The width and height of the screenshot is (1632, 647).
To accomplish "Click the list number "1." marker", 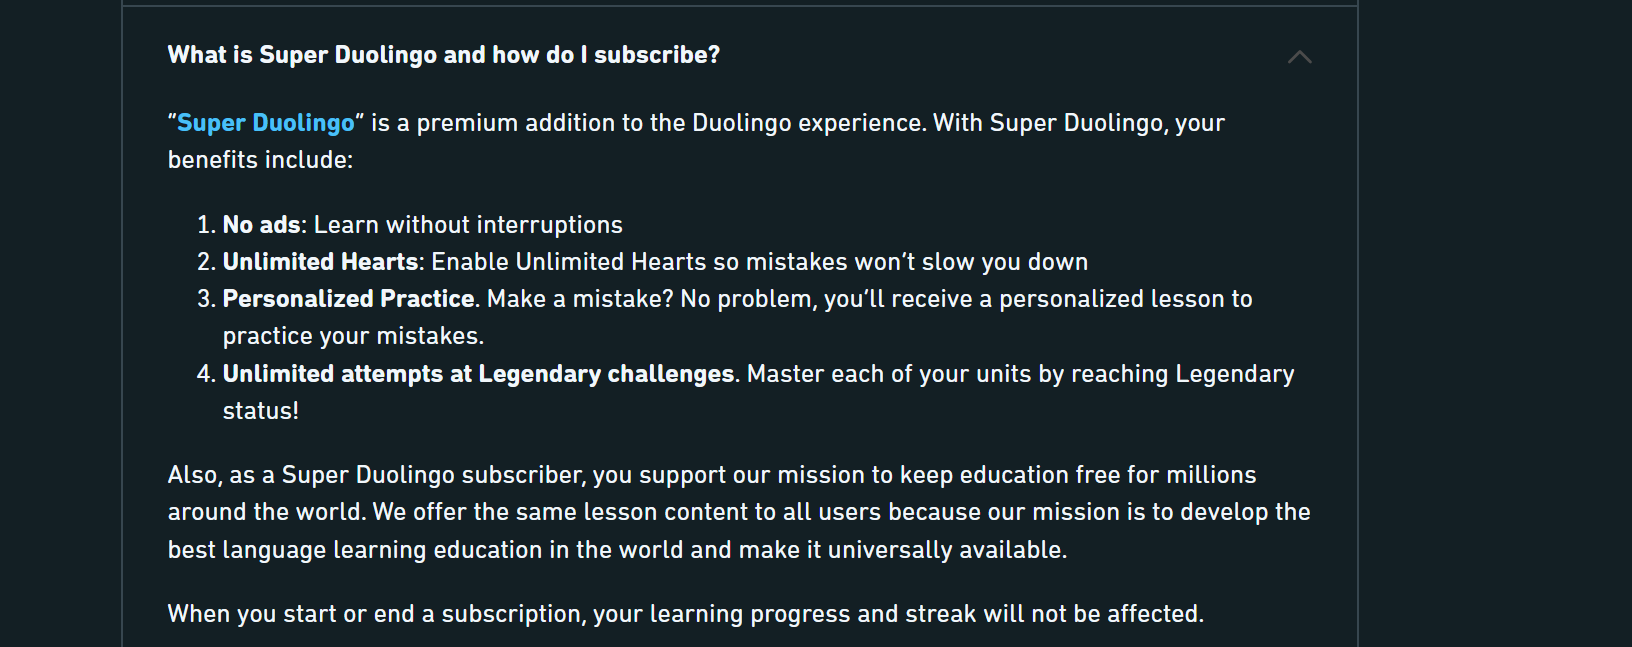I will pyautogui.click(x=206, y=225).
